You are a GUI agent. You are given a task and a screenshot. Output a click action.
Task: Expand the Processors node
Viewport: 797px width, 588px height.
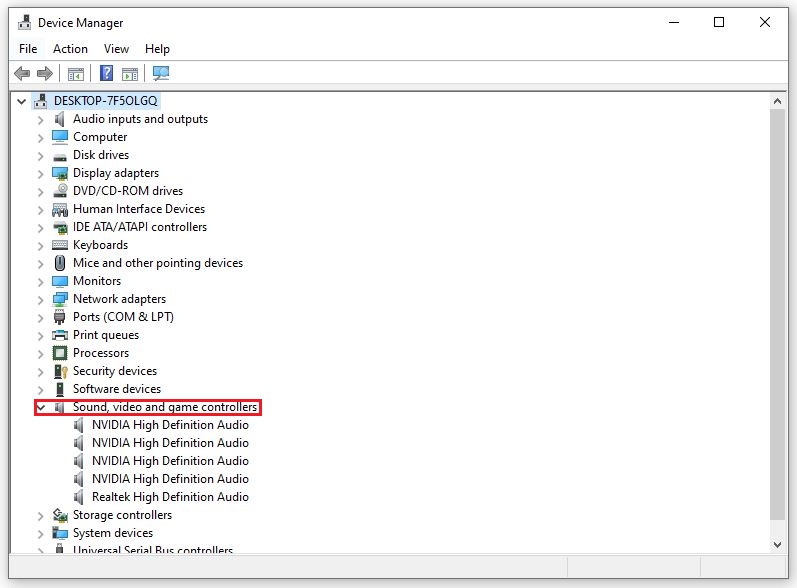click(41, 354)
